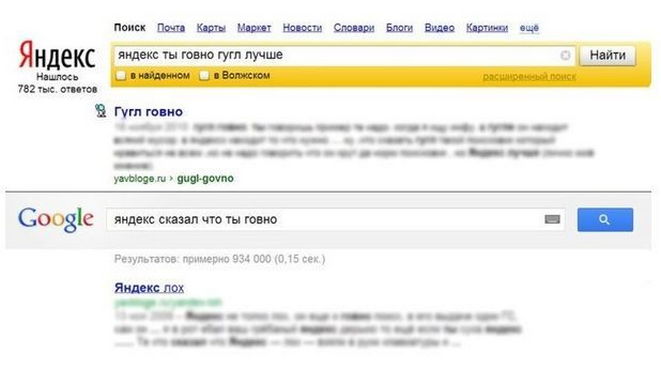Toggle the 'в Волжском' checkbox
The image size is (661, 384).
coord(204,76)
